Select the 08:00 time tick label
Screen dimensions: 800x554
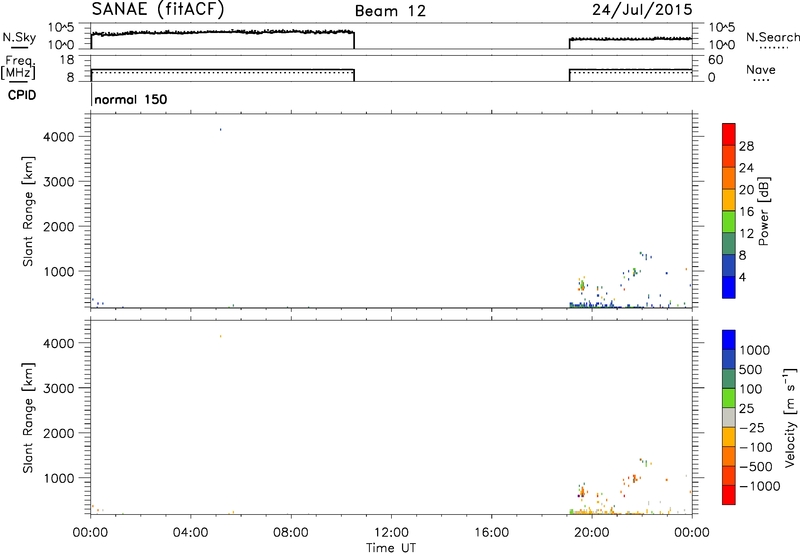291,533
